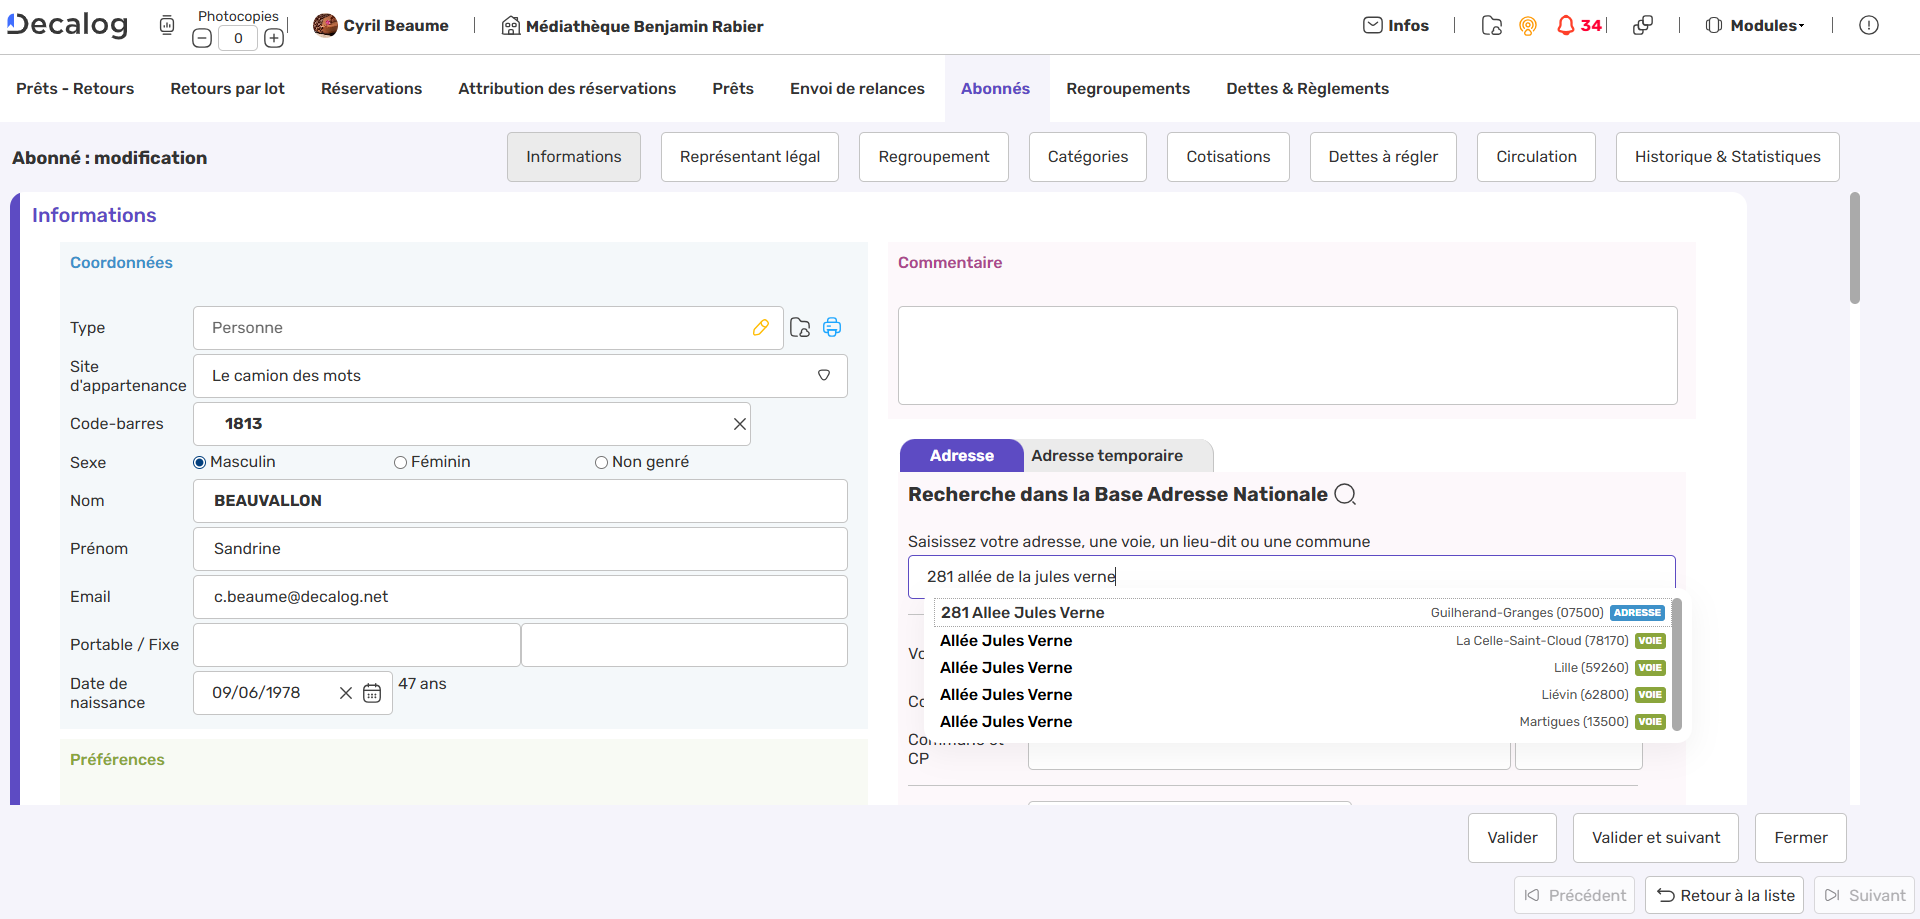This screenshot has width=1920, height=919.
Task: Switch to the Adresse temporaire tab
Action: pos(1107,456)
